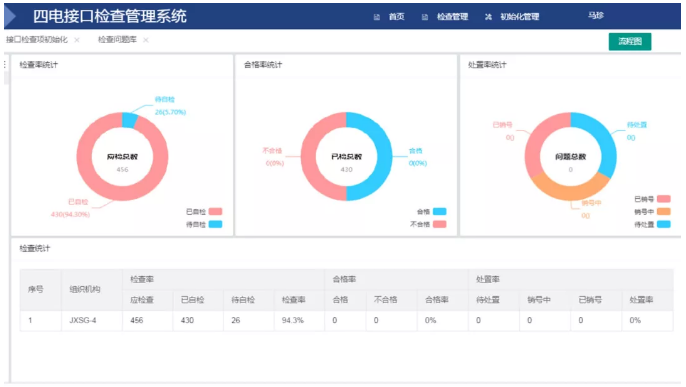Toggle 待自检 legend in 检查率统计 chart

204,224
